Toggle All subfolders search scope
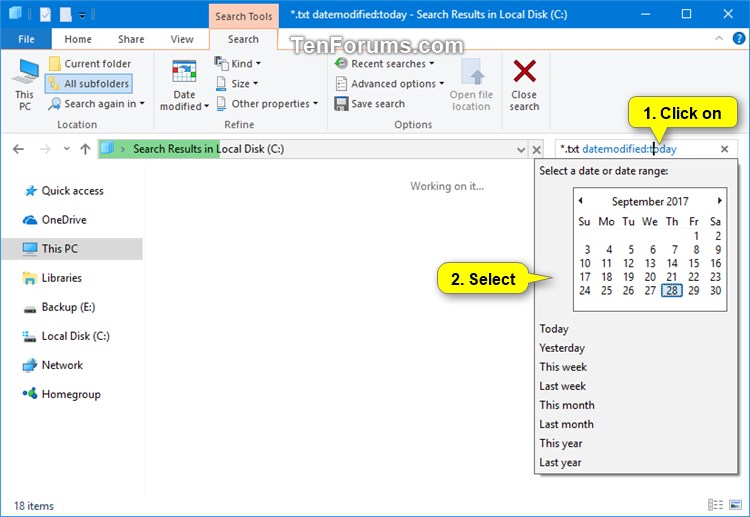 [x=89, y=84]
